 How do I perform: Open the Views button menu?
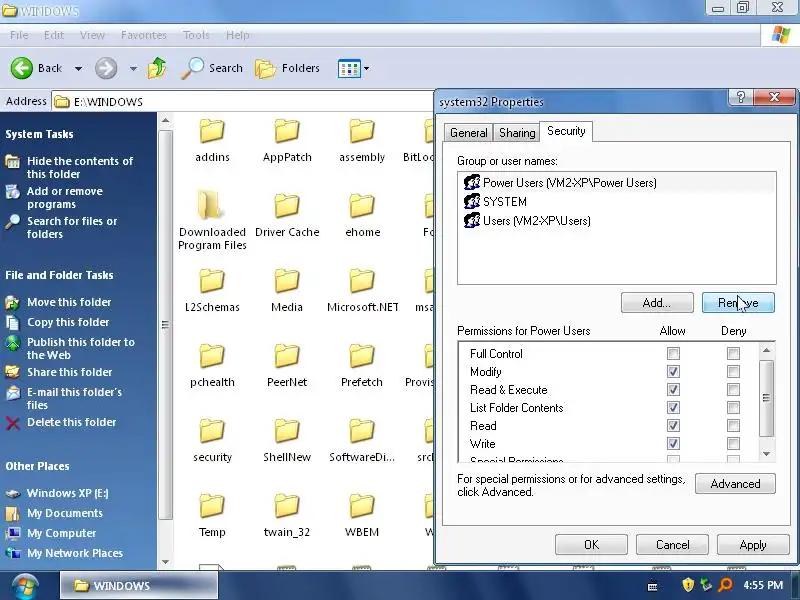(x=353, y=68)
